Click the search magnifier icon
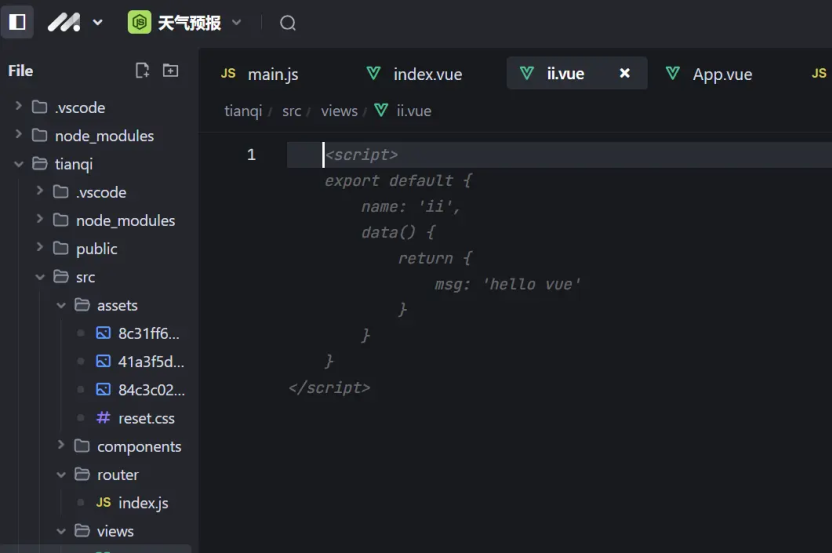The image size is (832, 553). (x=288, y=23)
